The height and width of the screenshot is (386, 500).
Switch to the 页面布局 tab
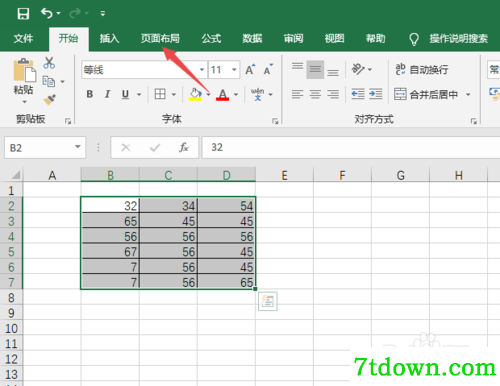(x=160, y=39)
